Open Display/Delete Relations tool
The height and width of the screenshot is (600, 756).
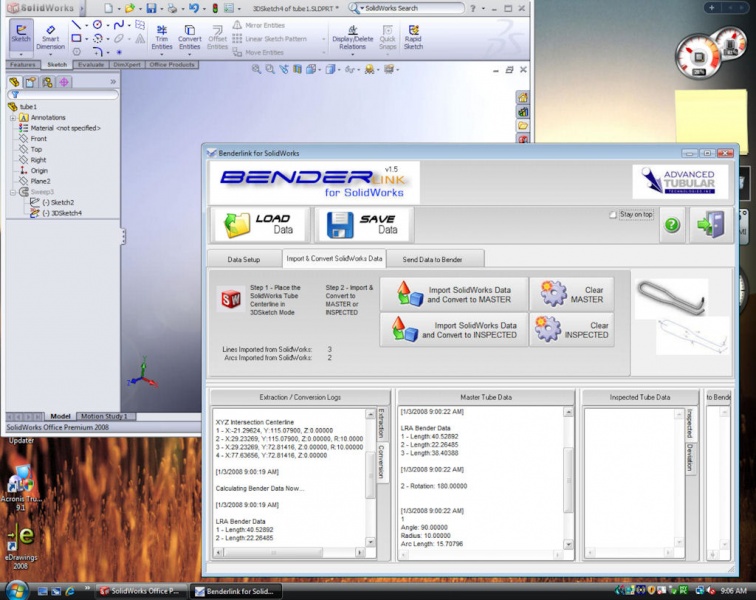(x=350, y=35)
